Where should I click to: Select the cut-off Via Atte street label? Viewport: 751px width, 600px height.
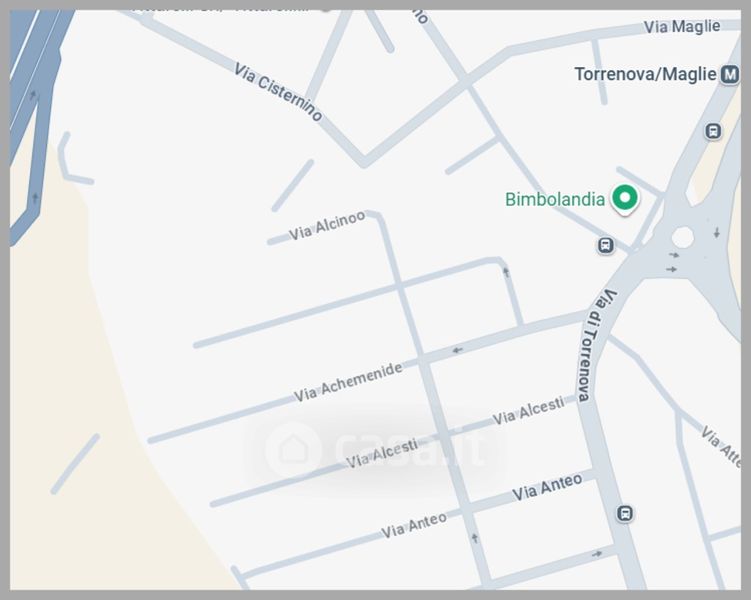point(721,446)
